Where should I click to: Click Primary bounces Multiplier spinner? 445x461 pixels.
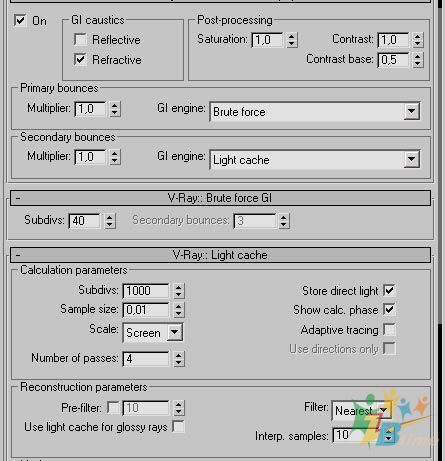tap(115, 109)
